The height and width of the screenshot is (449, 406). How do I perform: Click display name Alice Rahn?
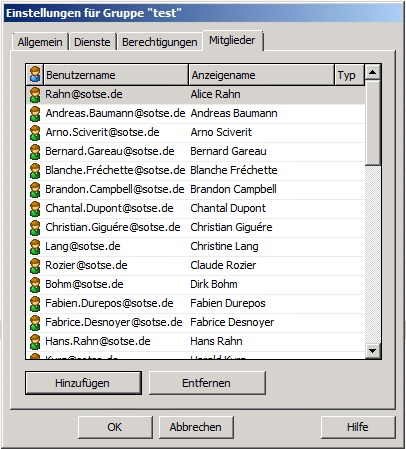pyautogui.click(x=216, y=94)
